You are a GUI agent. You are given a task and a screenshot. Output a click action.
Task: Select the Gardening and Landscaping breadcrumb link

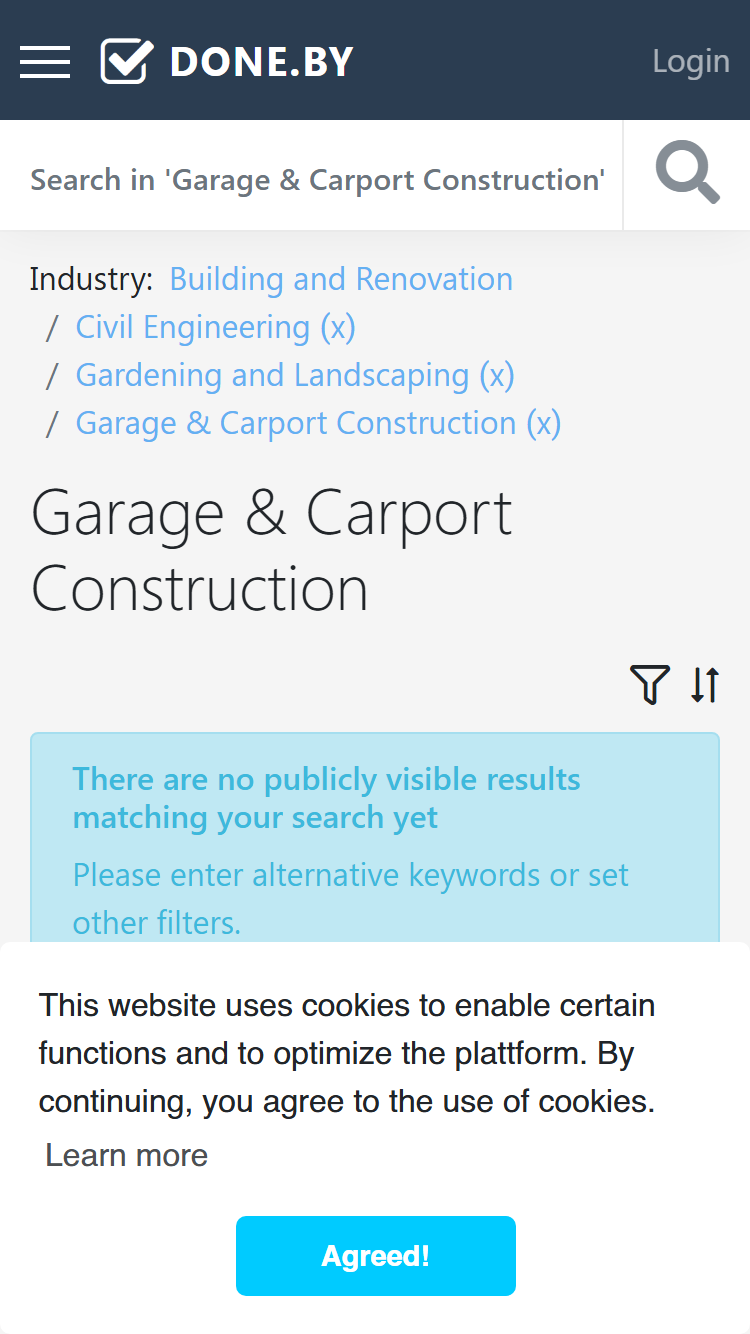[x=272, y=375]
